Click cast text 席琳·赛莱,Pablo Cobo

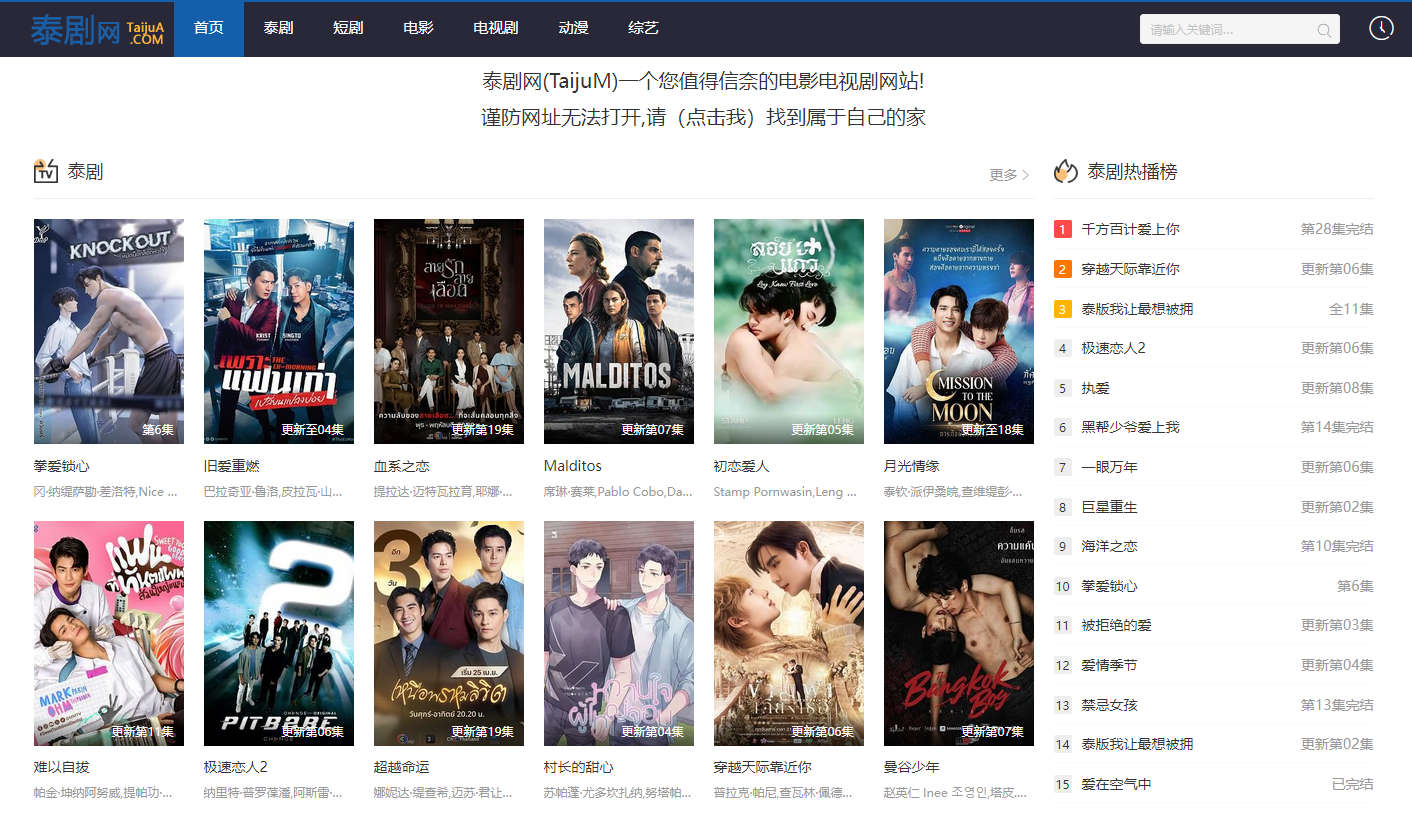click(619, 491)
